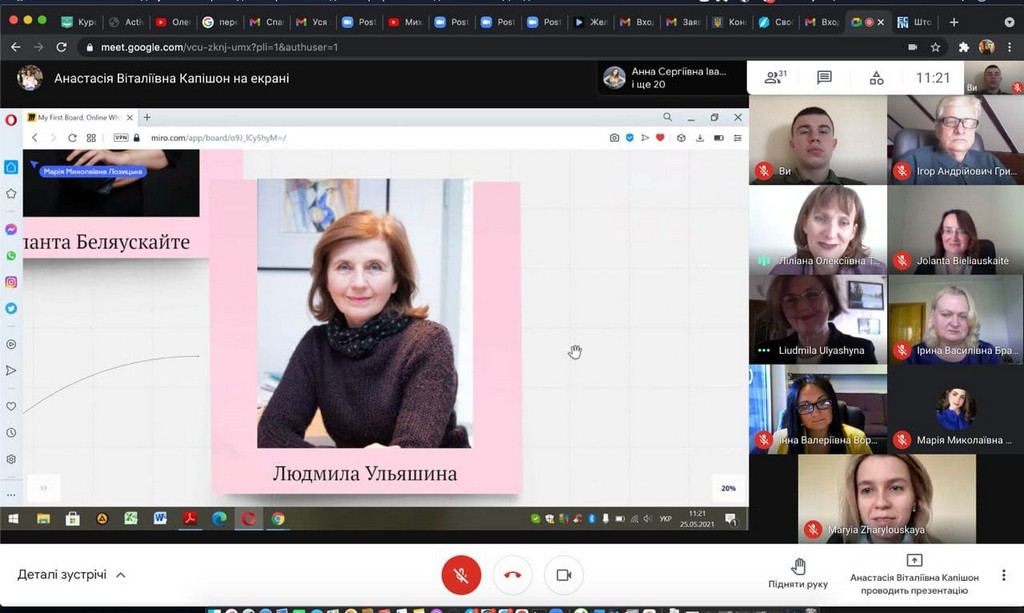Click the presentation button by Анастасія Капішон
This screenshot has width=1024, height=613.
coord(914,575)
